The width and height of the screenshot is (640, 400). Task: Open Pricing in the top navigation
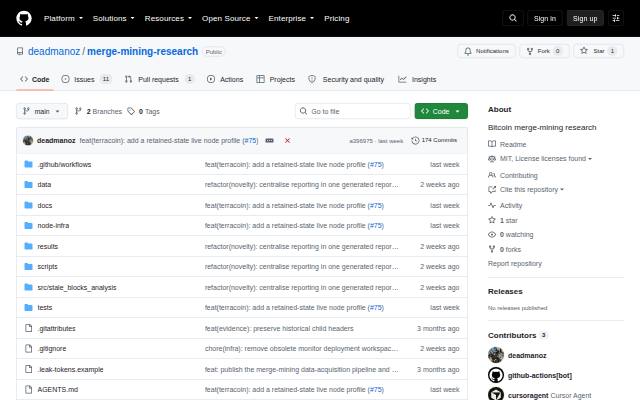pyautogui.click(x=337, y=18)
